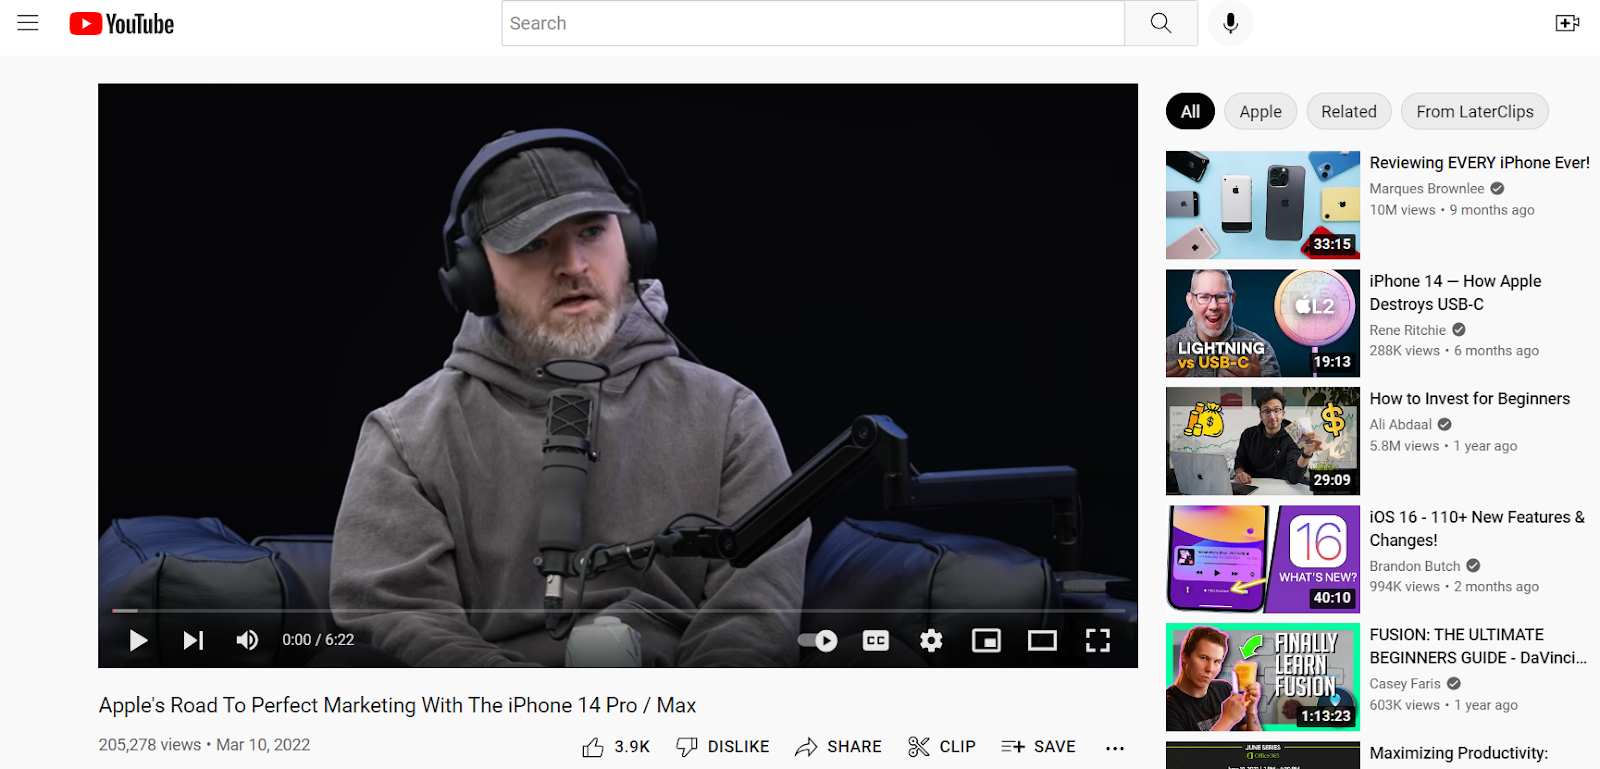Open 'How to Invest for Beginners' title
Screen dimensions: 1600x769
pyautogui.click(x=1470, y=398)
